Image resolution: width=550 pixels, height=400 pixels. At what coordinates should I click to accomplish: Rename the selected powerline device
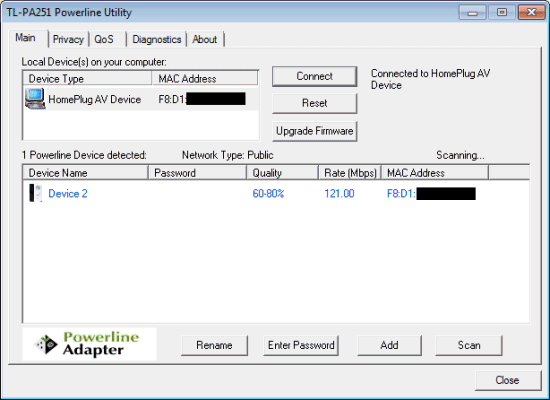pyautogui.click(x=214, y=345)
